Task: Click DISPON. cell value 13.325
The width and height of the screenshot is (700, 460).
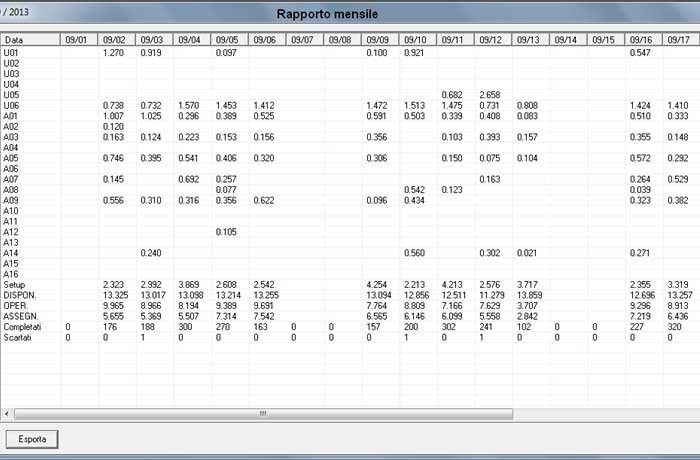Action: (115, 295)
